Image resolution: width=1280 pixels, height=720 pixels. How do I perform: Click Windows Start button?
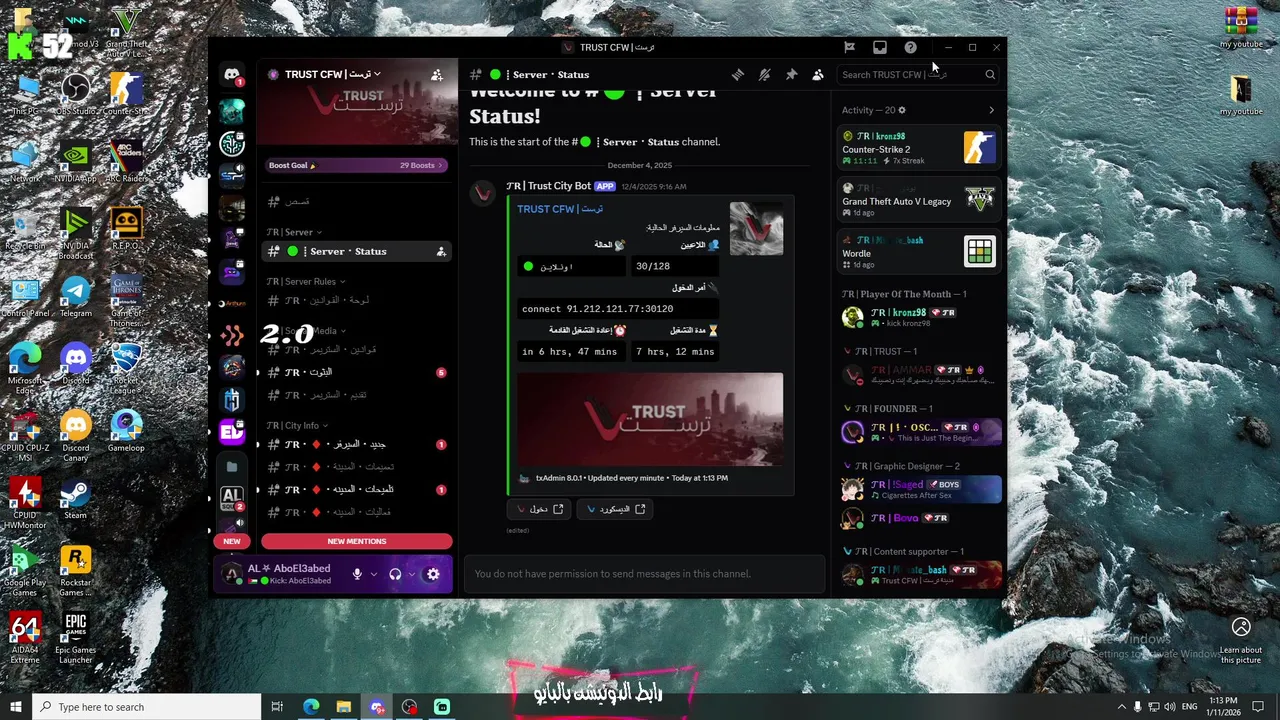(16, 707)
